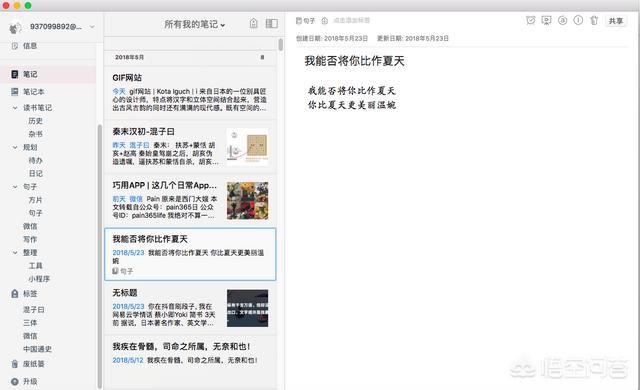Click the 混子曰 tag link in 秦末汉初 note

click(139, 145)
